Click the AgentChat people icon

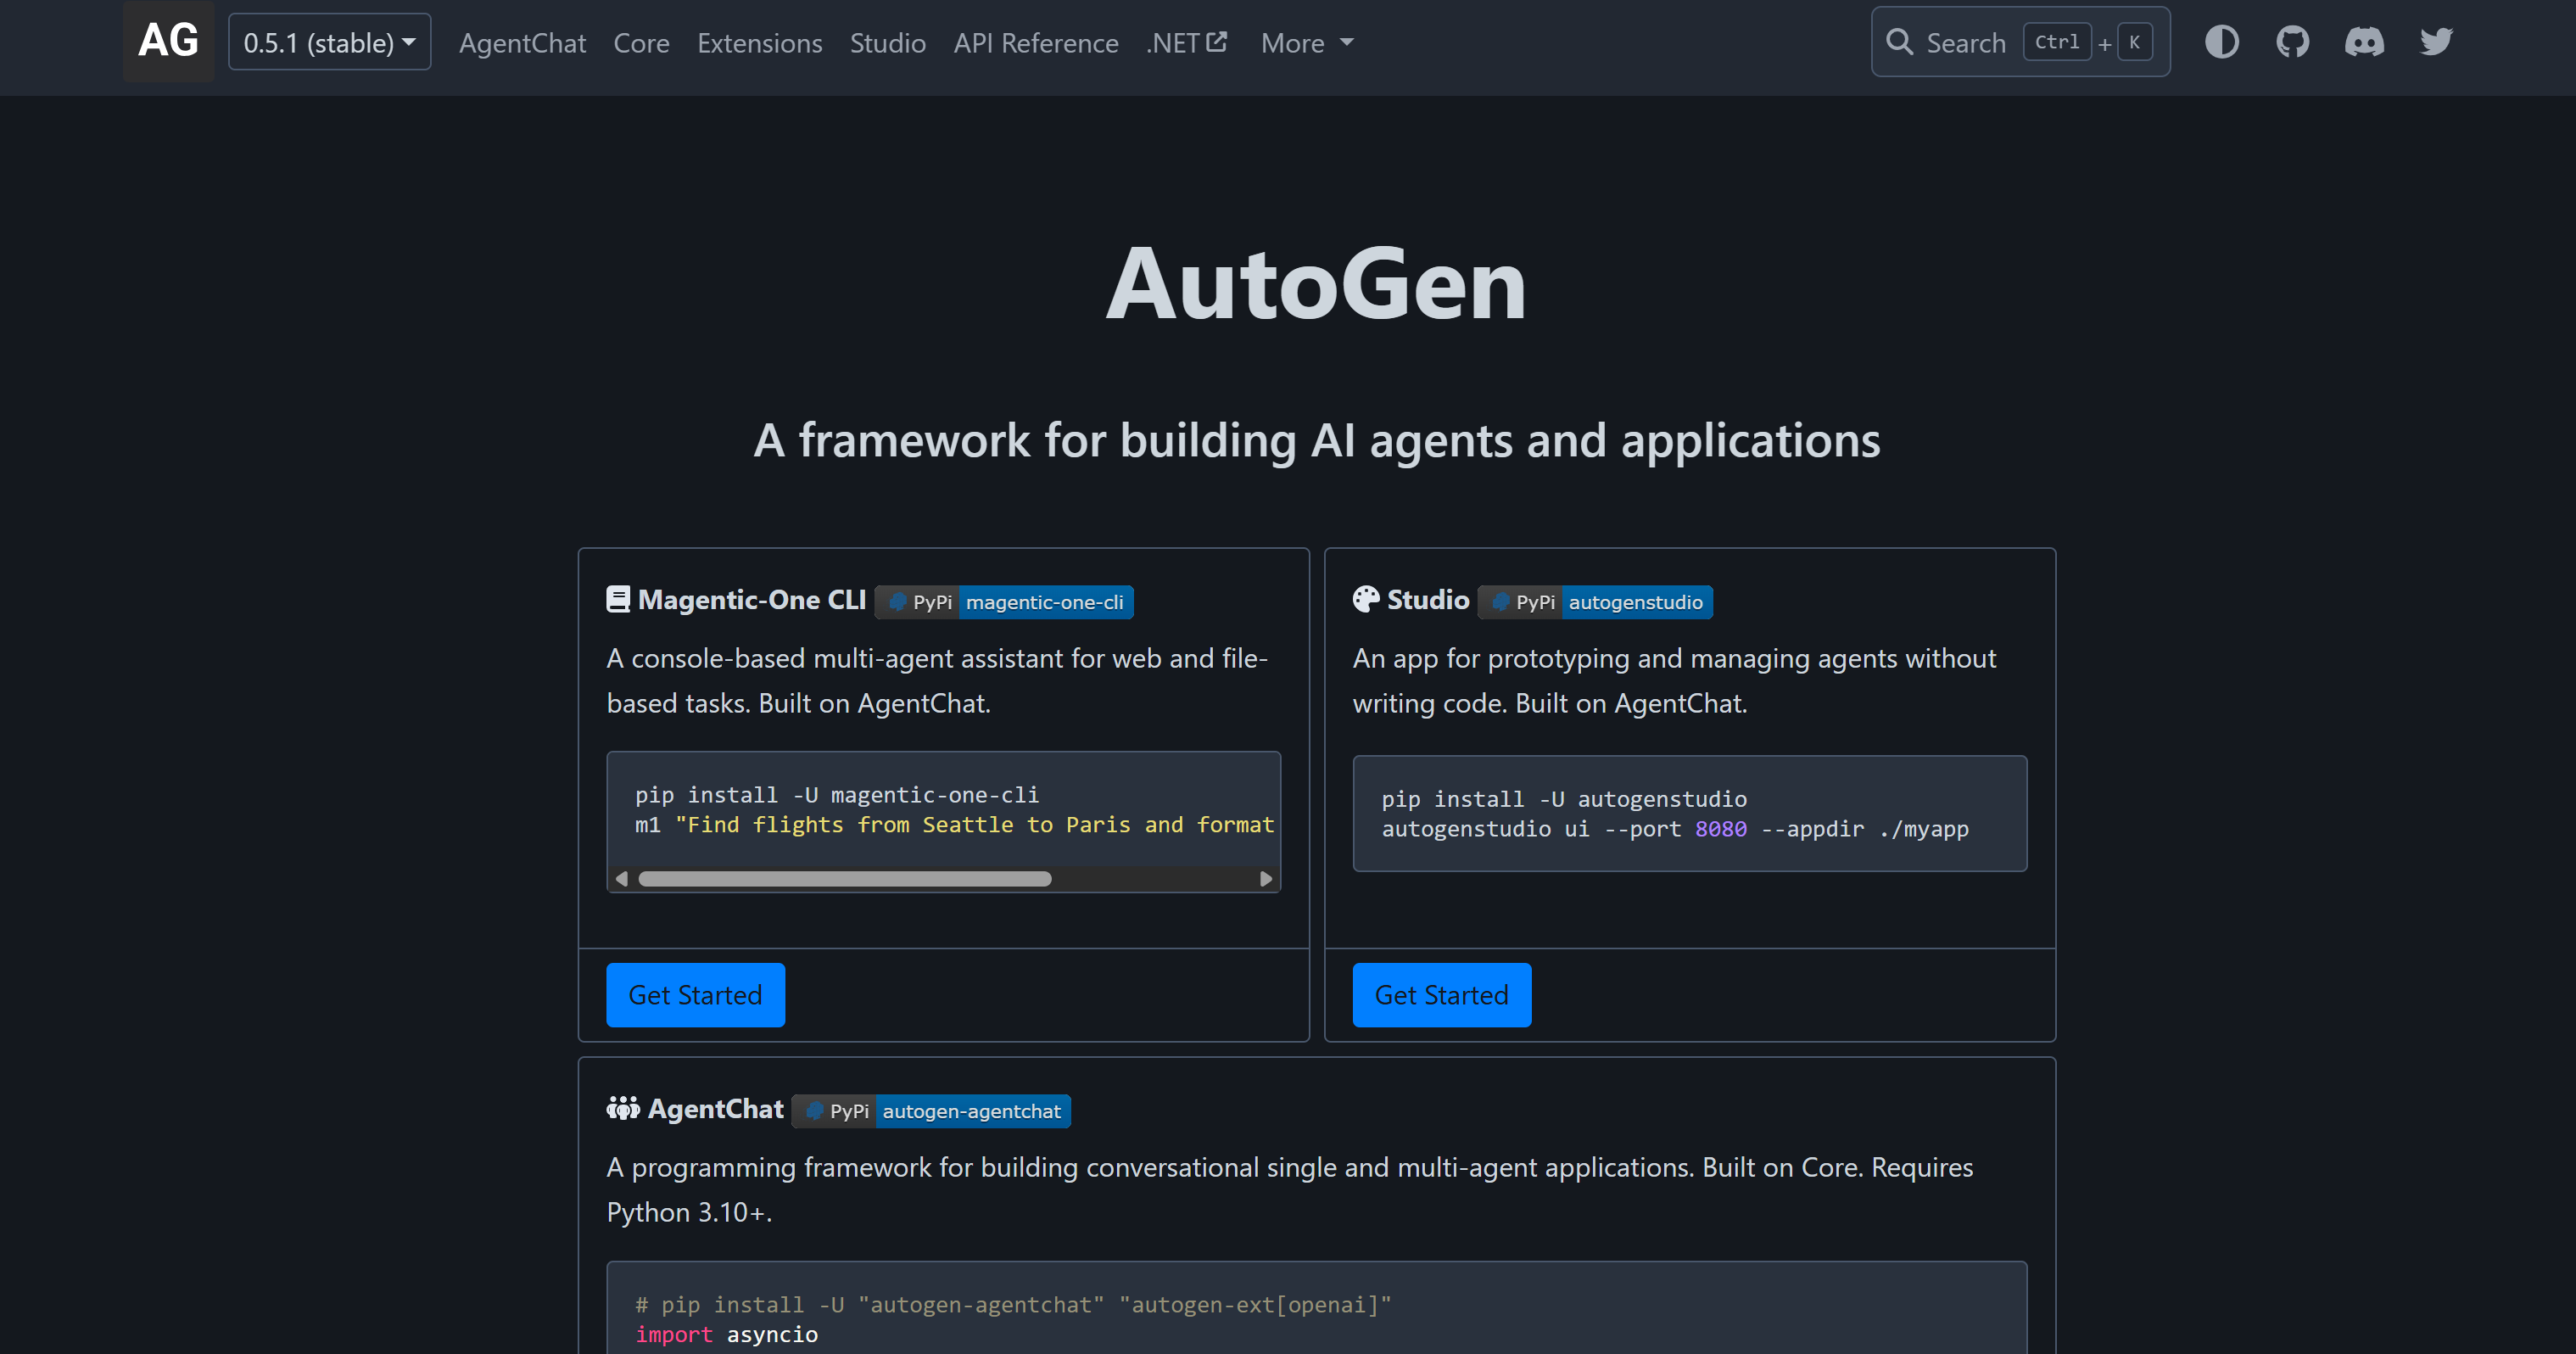click(623, 1109)
